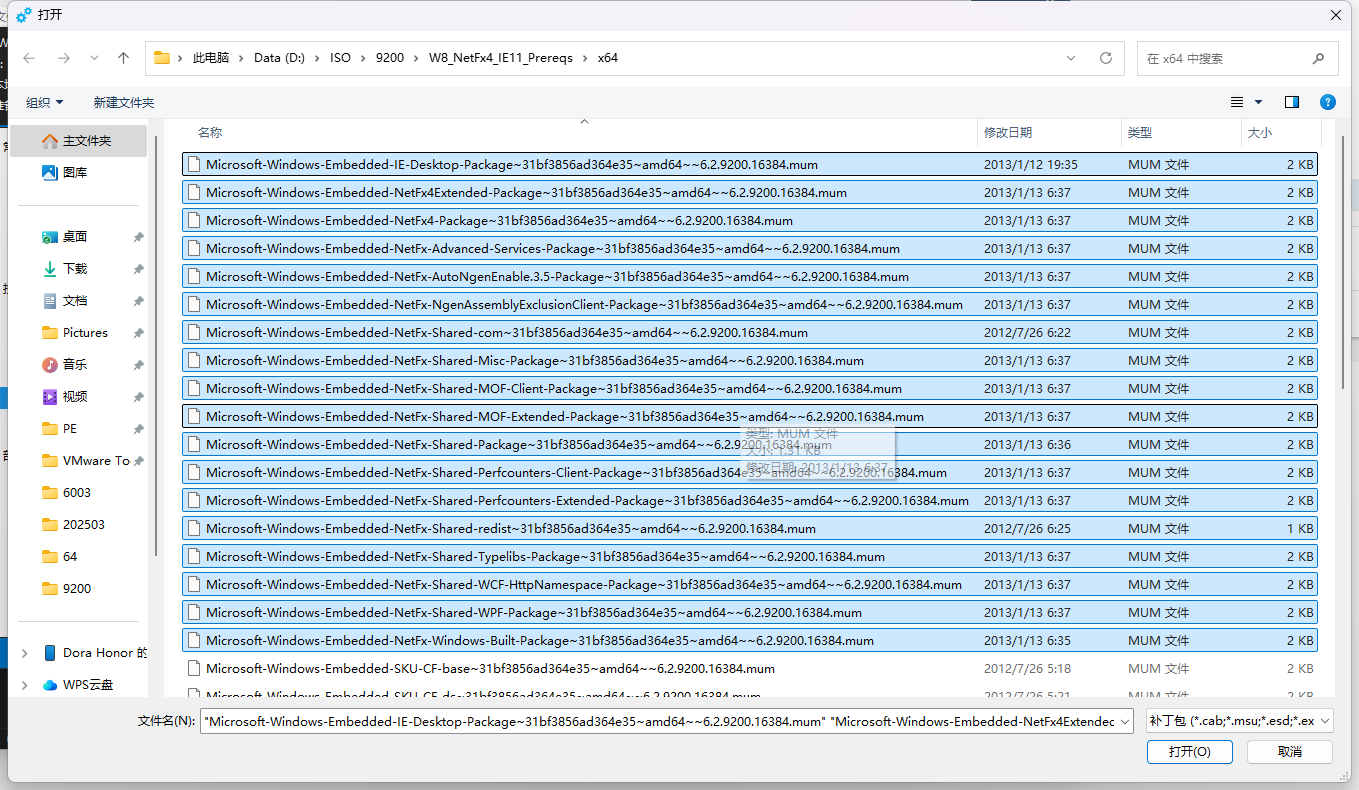Select the NetFx4-Package mum file
Image resolution: width=1359 pixels, height=790 pixels.
click(x=750, y=220)
